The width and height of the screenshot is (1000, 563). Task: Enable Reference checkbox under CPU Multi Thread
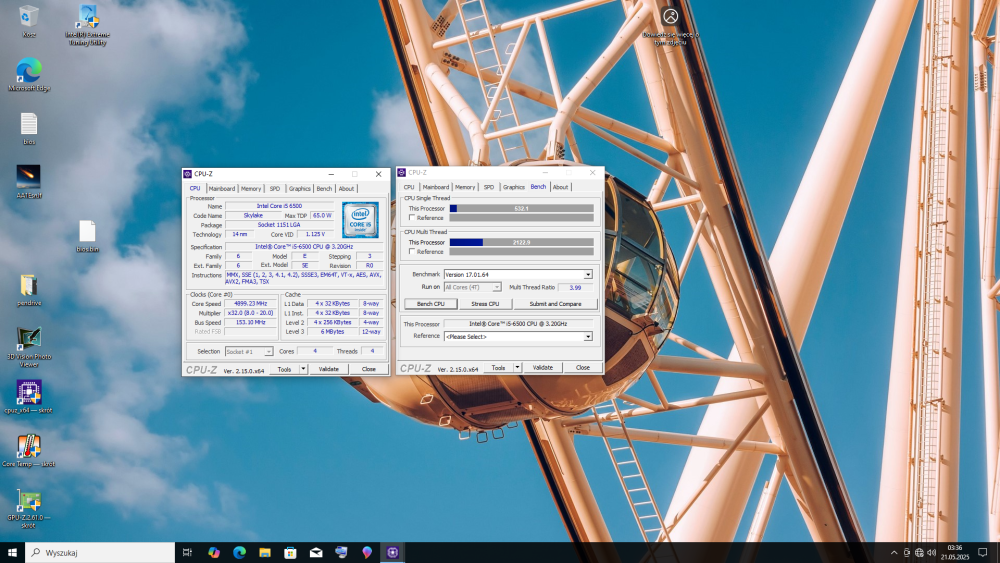[412, 252]
